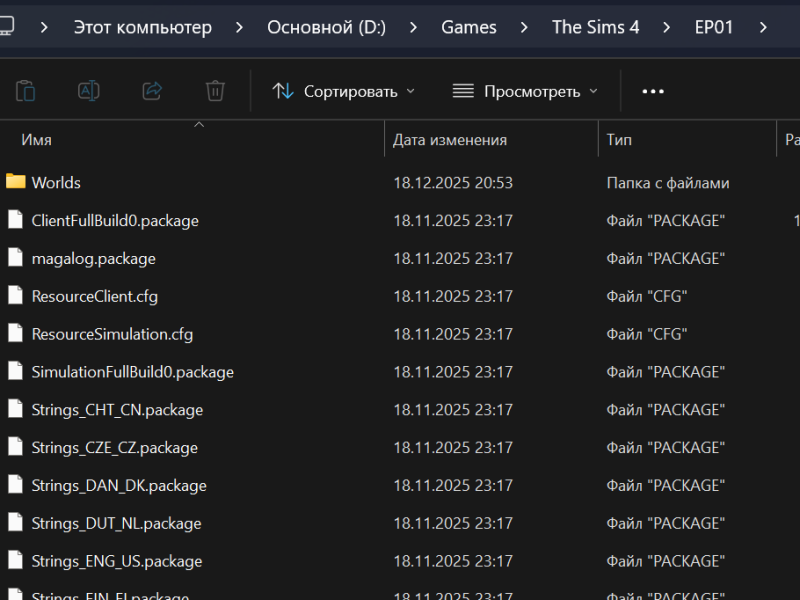Select ResourceSimulation.cfg file

(x=112, y=334)
